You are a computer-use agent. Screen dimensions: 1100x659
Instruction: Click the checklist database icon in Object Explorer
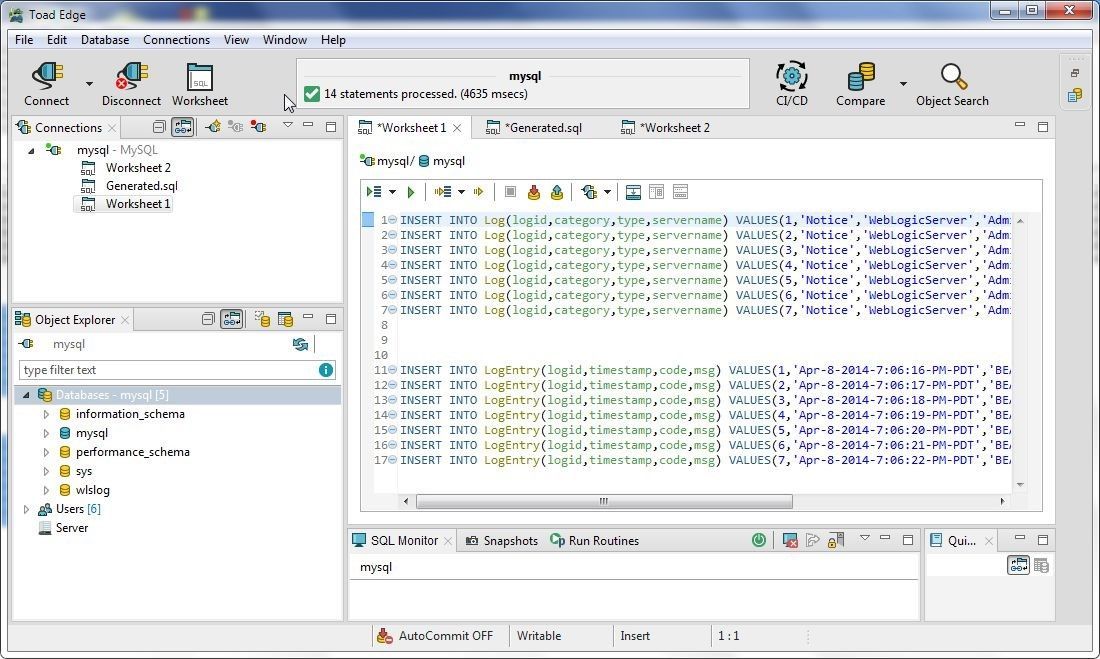(x=262, y=319)
